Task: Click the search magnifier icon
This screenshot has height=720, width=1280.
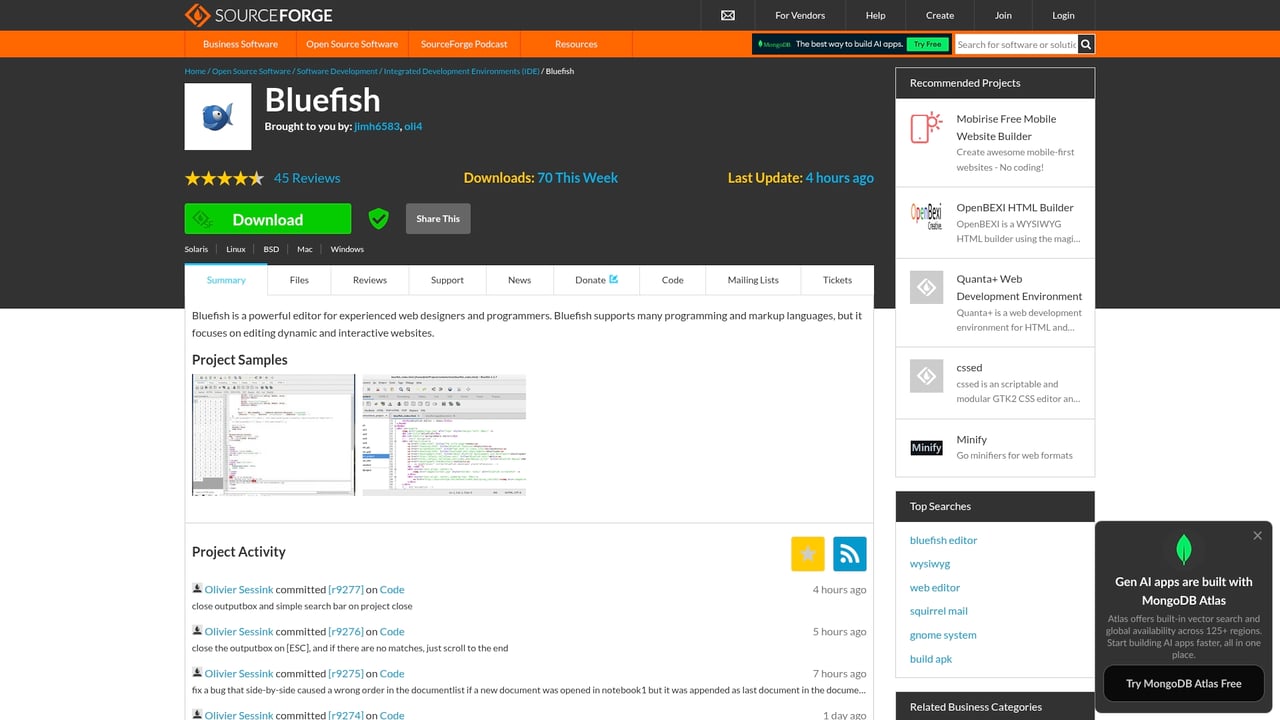Action: click(x=1085, y=44)
